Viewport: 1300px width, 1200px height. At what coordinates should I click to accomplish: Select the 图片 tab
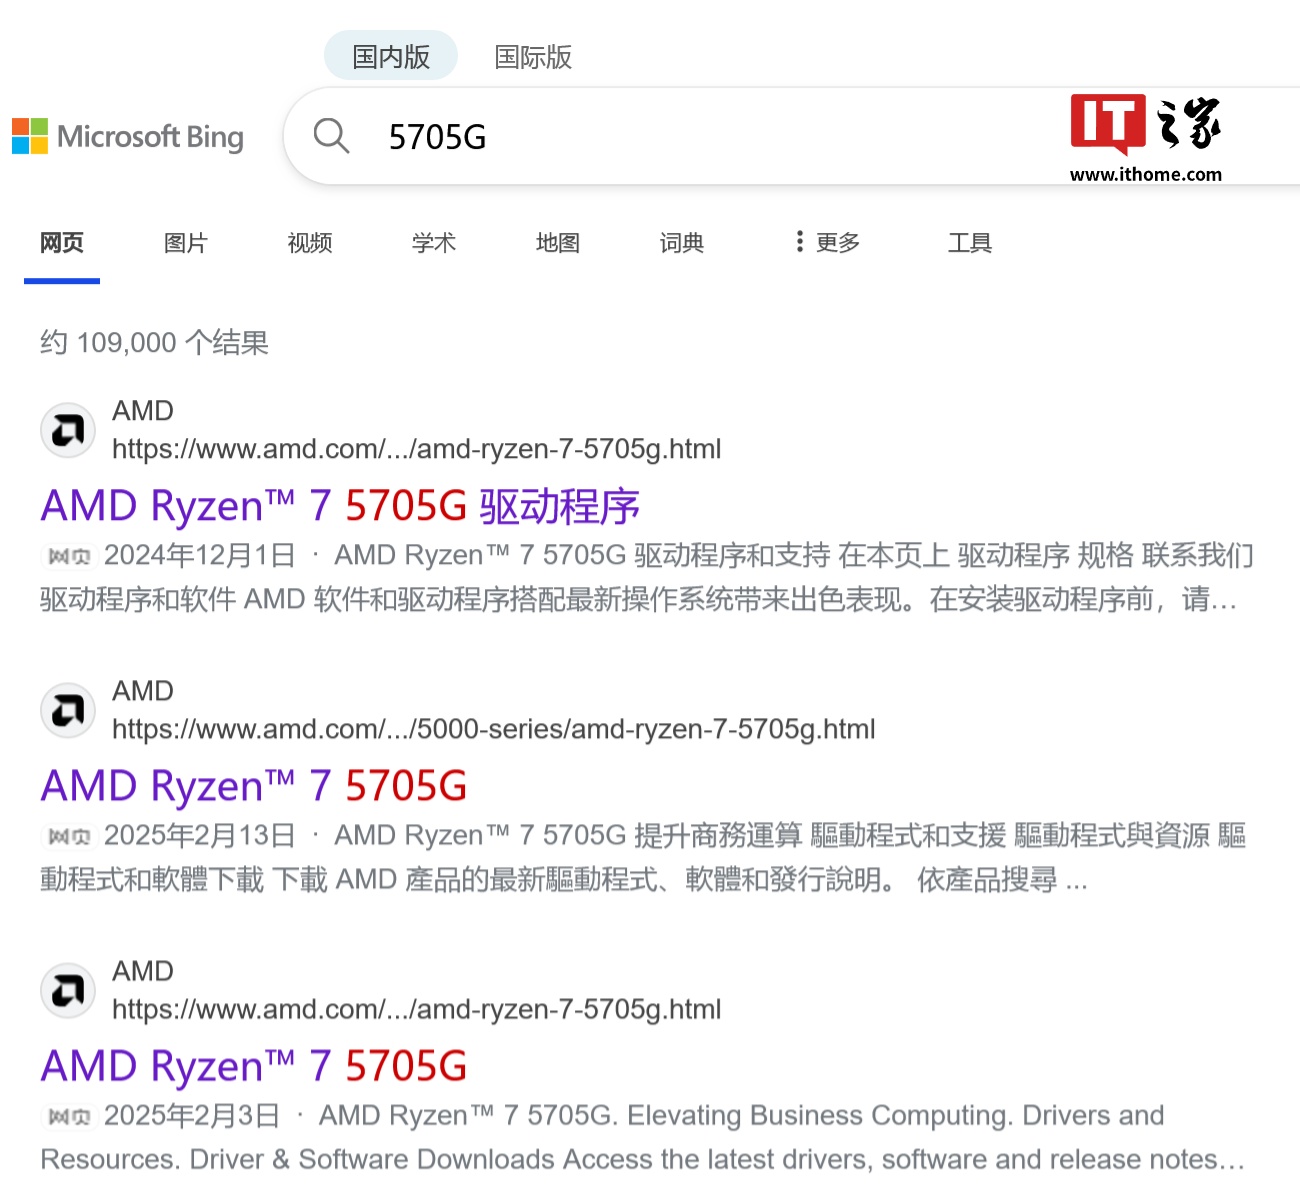[x=186, y=242]
